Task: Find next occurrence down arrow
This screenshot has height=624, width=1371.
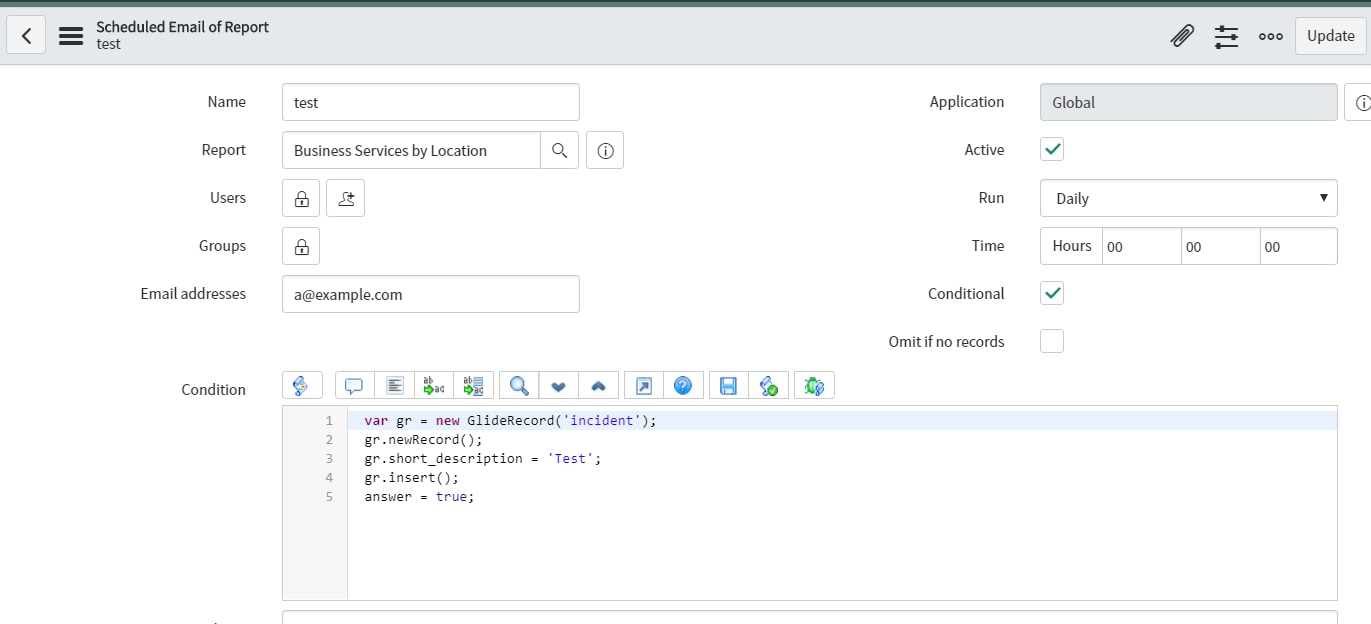Action: tap(559, 385)
